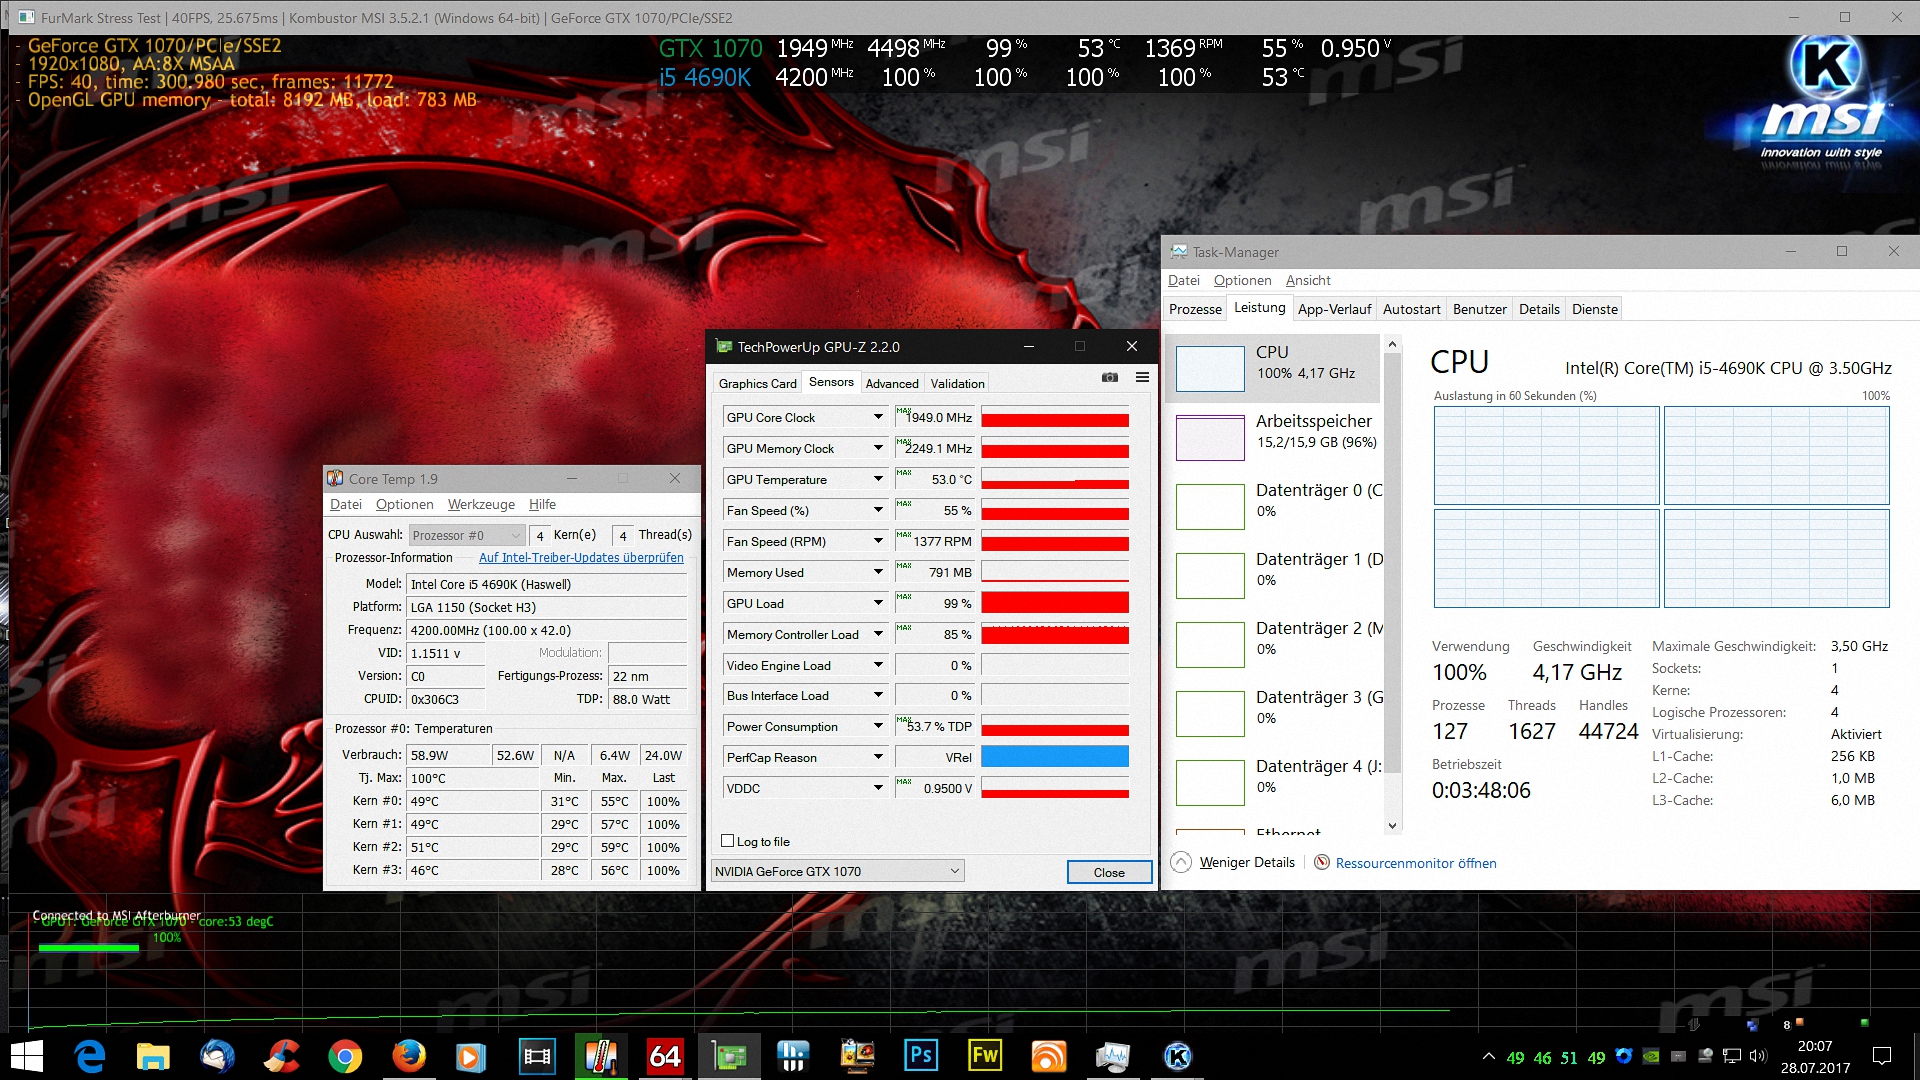
Task: Enable the Log to file checkbox
Action: pos(728,841)
